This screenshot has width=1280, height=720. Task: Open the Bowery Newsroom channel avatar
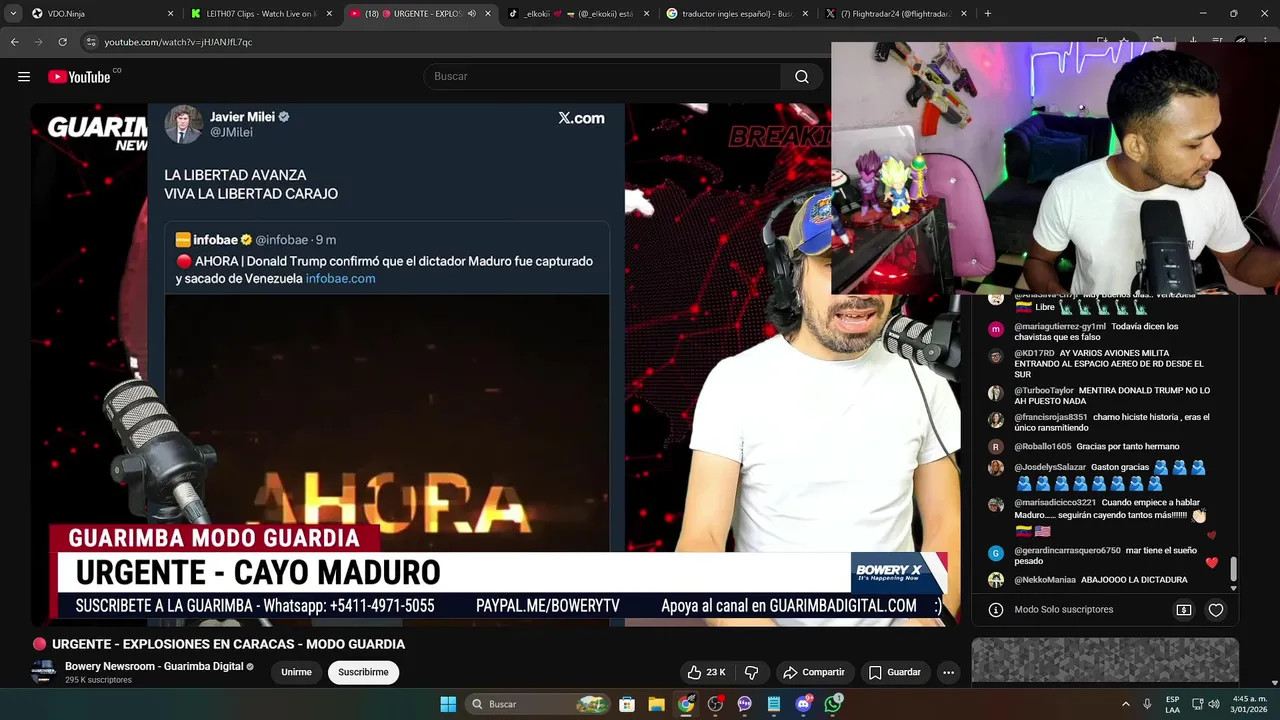(42, 672)
